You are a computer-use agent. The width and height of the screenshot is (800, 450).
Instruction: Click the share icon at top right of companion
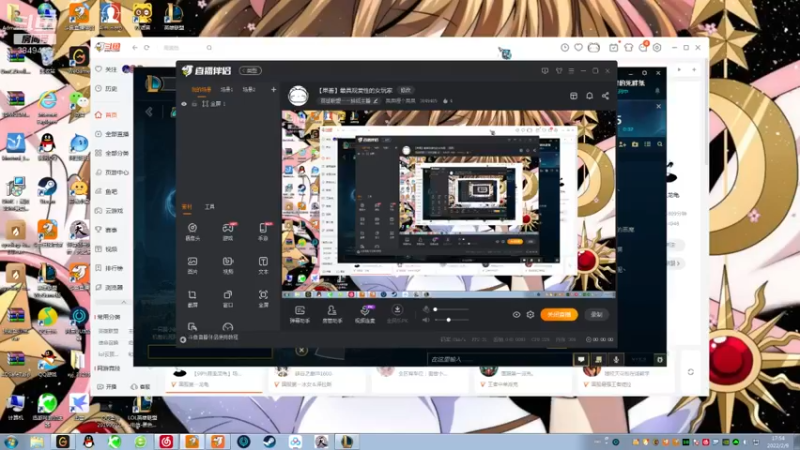point(605,96)
